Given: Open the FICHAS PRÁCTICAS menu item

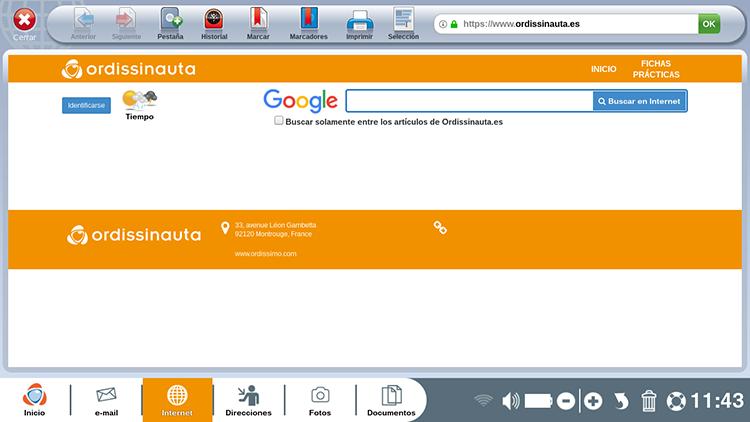Looking at the screenshot, I should pyautogui.click(x=656, y=69).
